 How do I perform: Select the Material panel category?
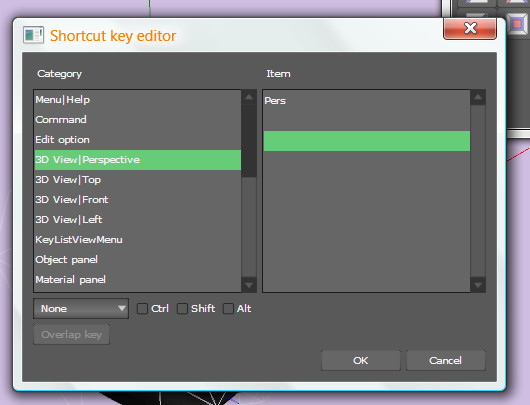click(x=138, y=280)
